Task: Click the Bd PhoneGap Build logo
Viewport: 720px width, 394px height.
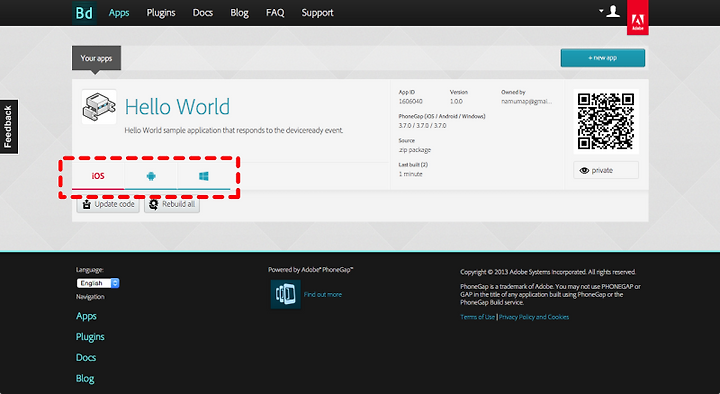Action: point(84,13)
